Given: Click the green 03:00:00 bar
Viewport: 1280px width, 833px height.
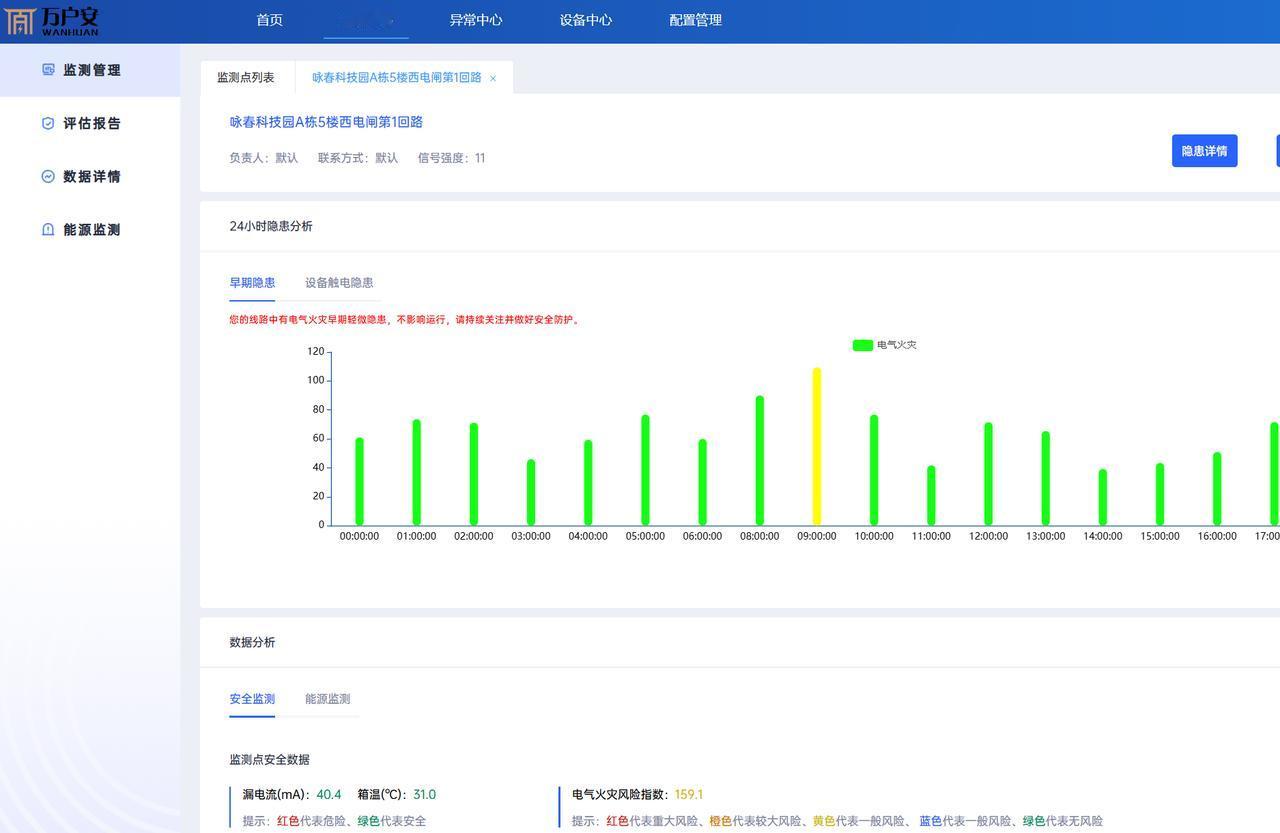Looking at the screenshot, I should pyautogui.click(x=531, y=493).
